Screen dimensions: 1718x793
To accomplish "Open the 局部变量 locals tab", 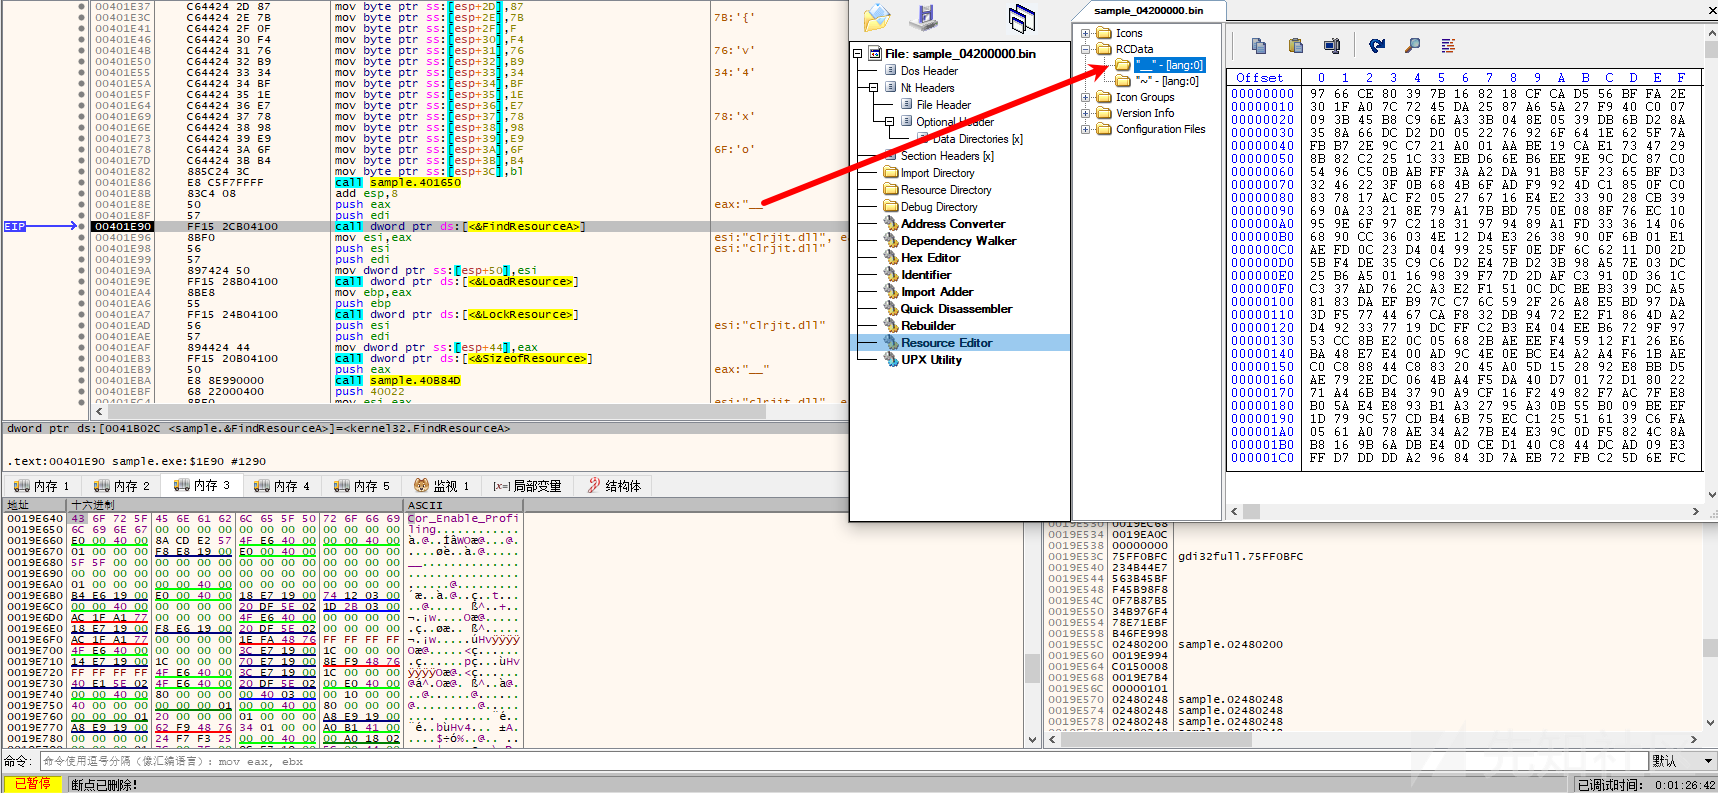I will click(527, 486).
